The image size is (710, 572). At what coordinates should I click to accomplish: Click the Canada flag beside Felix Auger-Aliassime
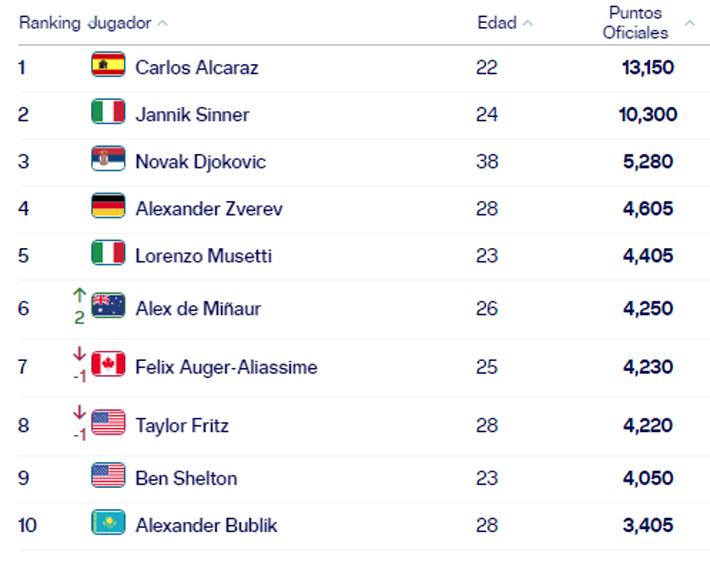coord(108,366)
